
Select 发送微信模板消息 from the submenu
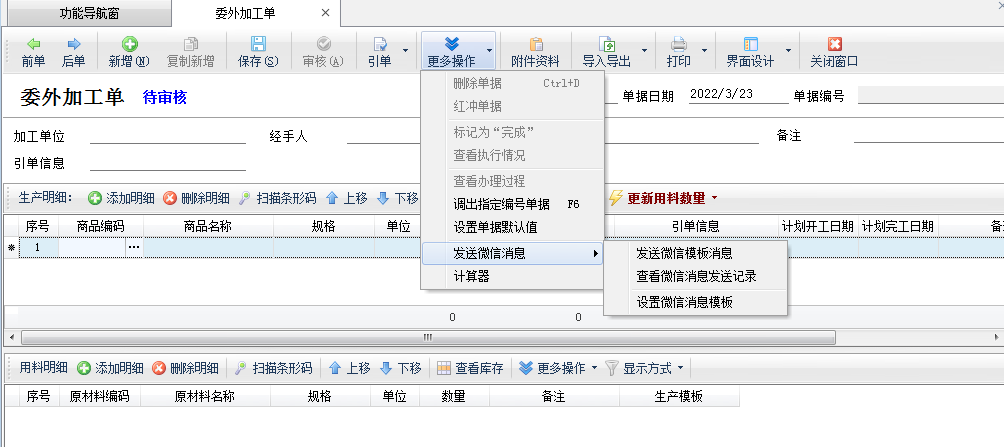(x=684, y=253)
